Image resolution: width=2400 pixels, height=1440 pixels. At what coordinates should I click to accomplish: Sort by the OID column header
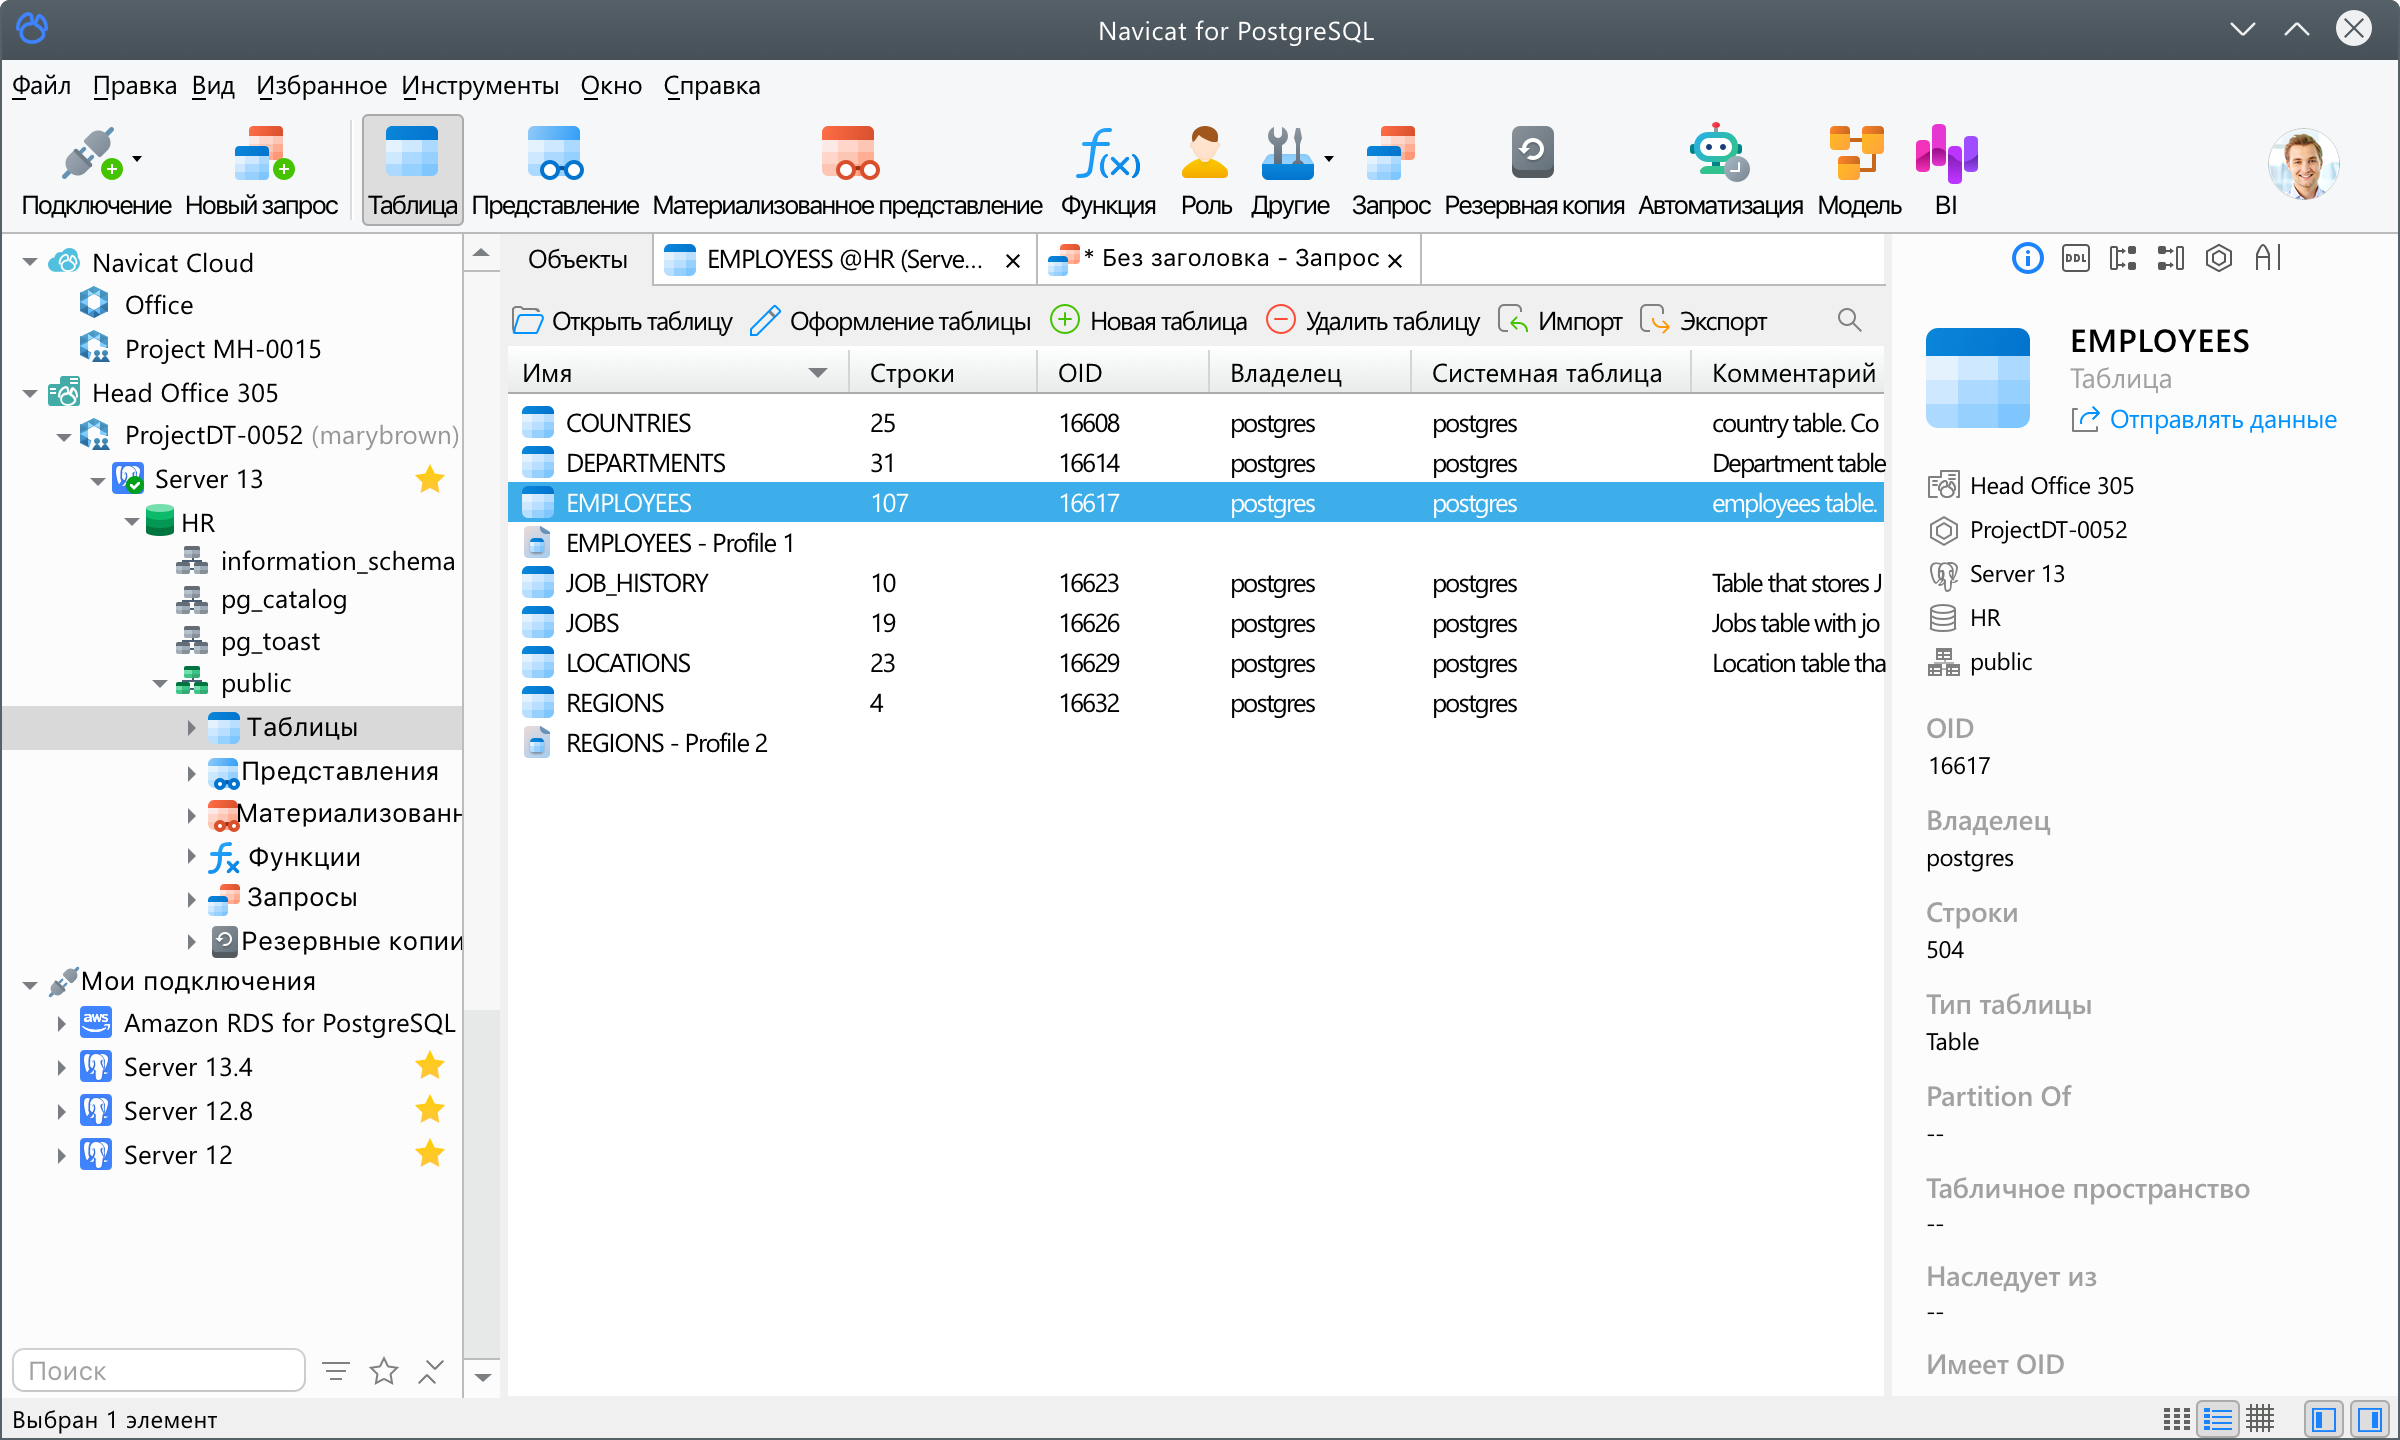[x=1122, y=373]
